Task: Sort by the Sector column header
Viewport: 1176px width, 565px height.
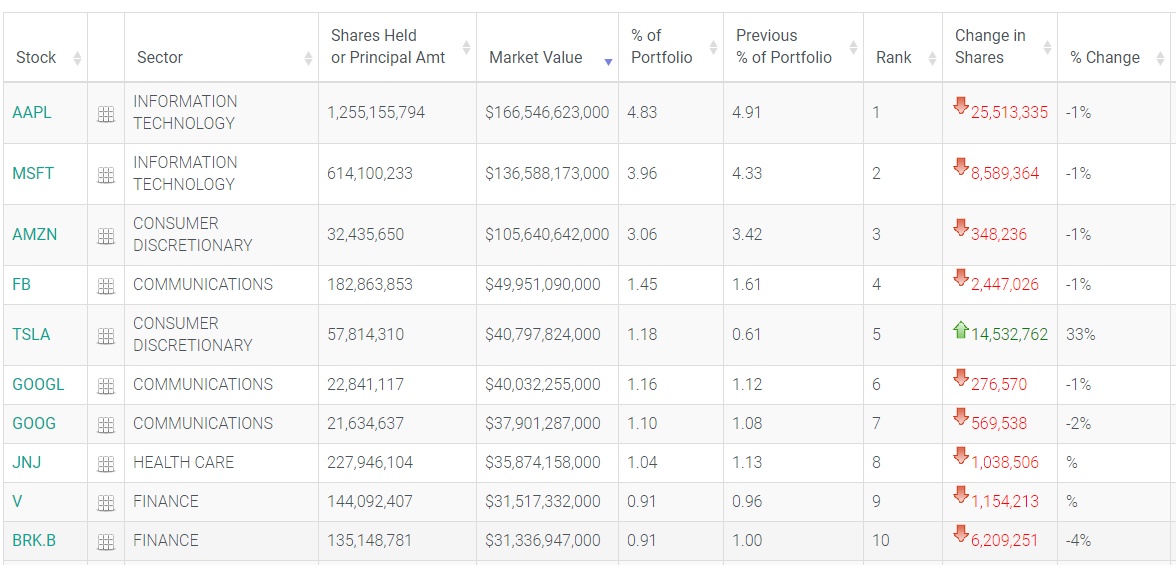Action: tap(160, 58)
